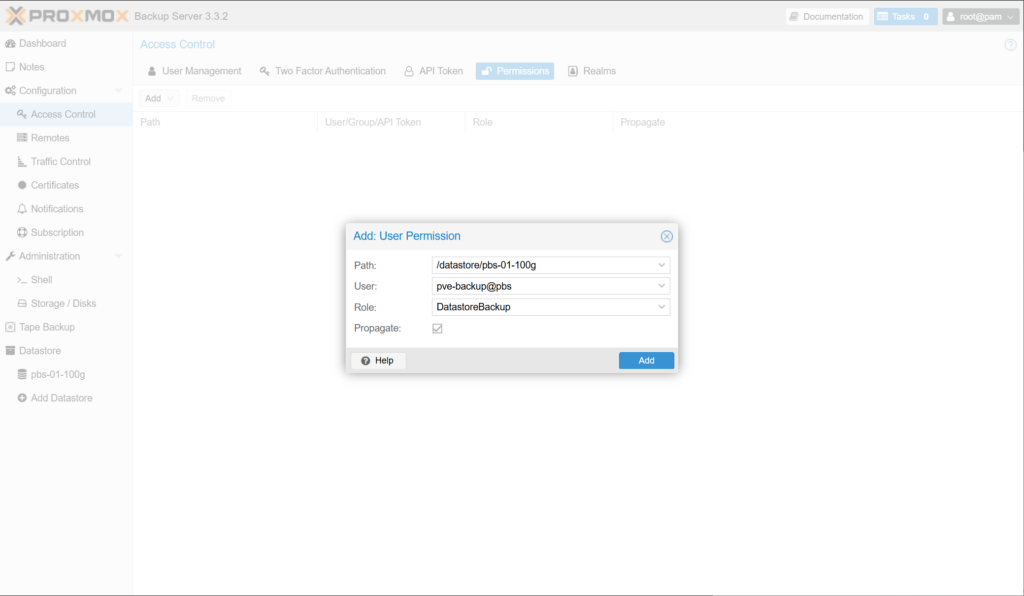Image resolution: width=1024 pixels, height=596 pixels.
Task: Expand the Role dropdown
Action: tap(661, 307)
